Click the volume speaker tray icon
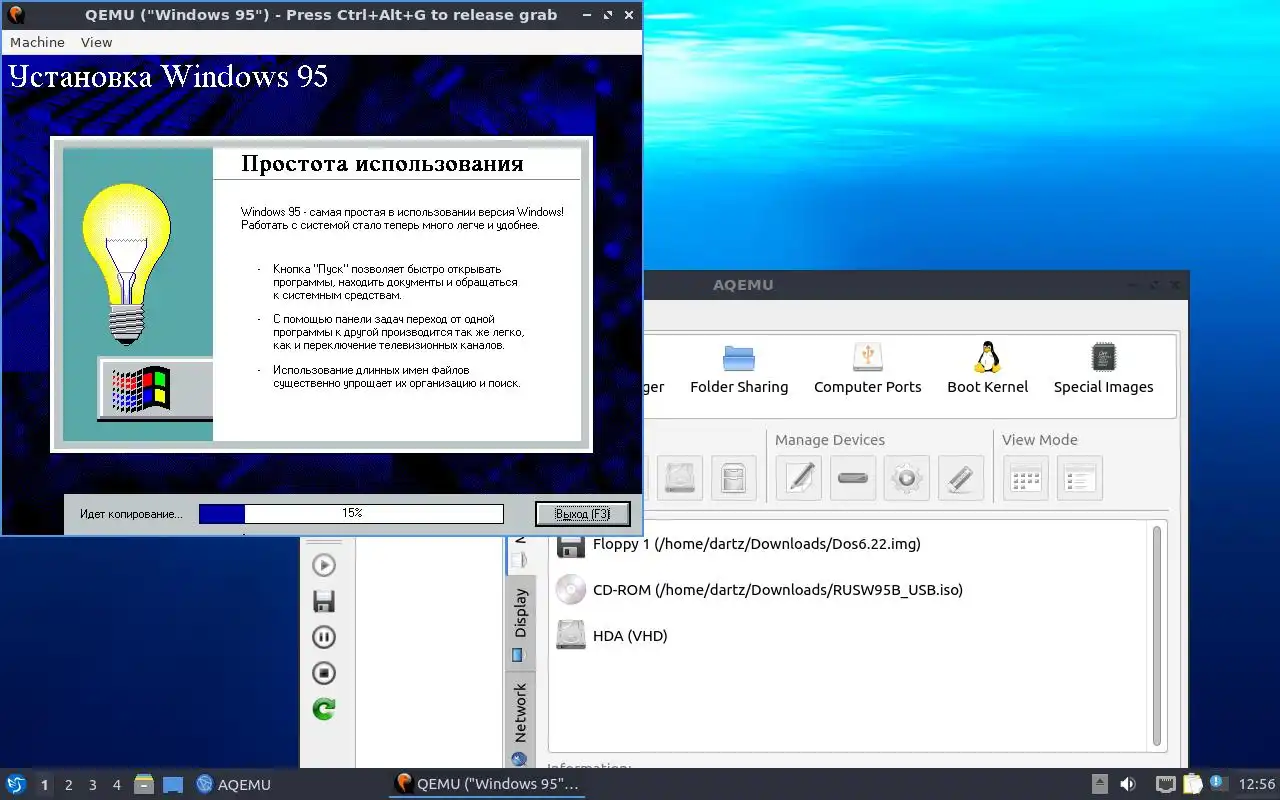 1128,784
